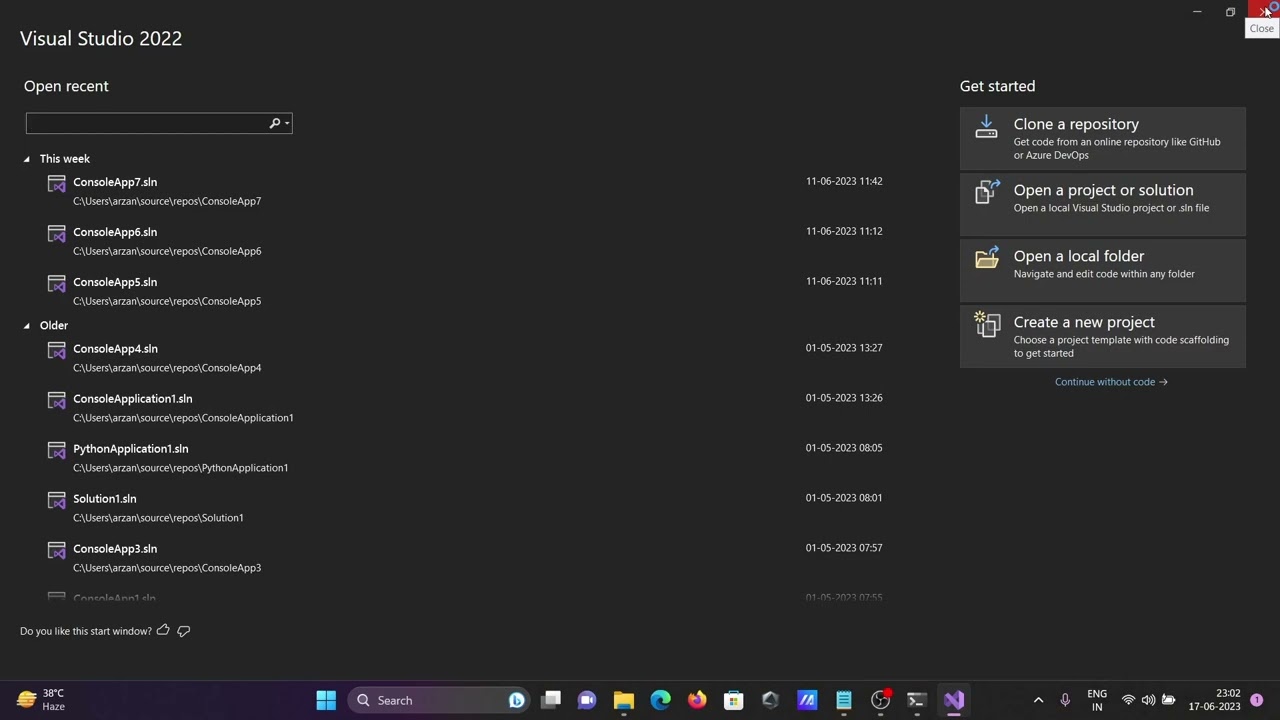
Task: Give thumbs down for start window
Action: point(183,631)
